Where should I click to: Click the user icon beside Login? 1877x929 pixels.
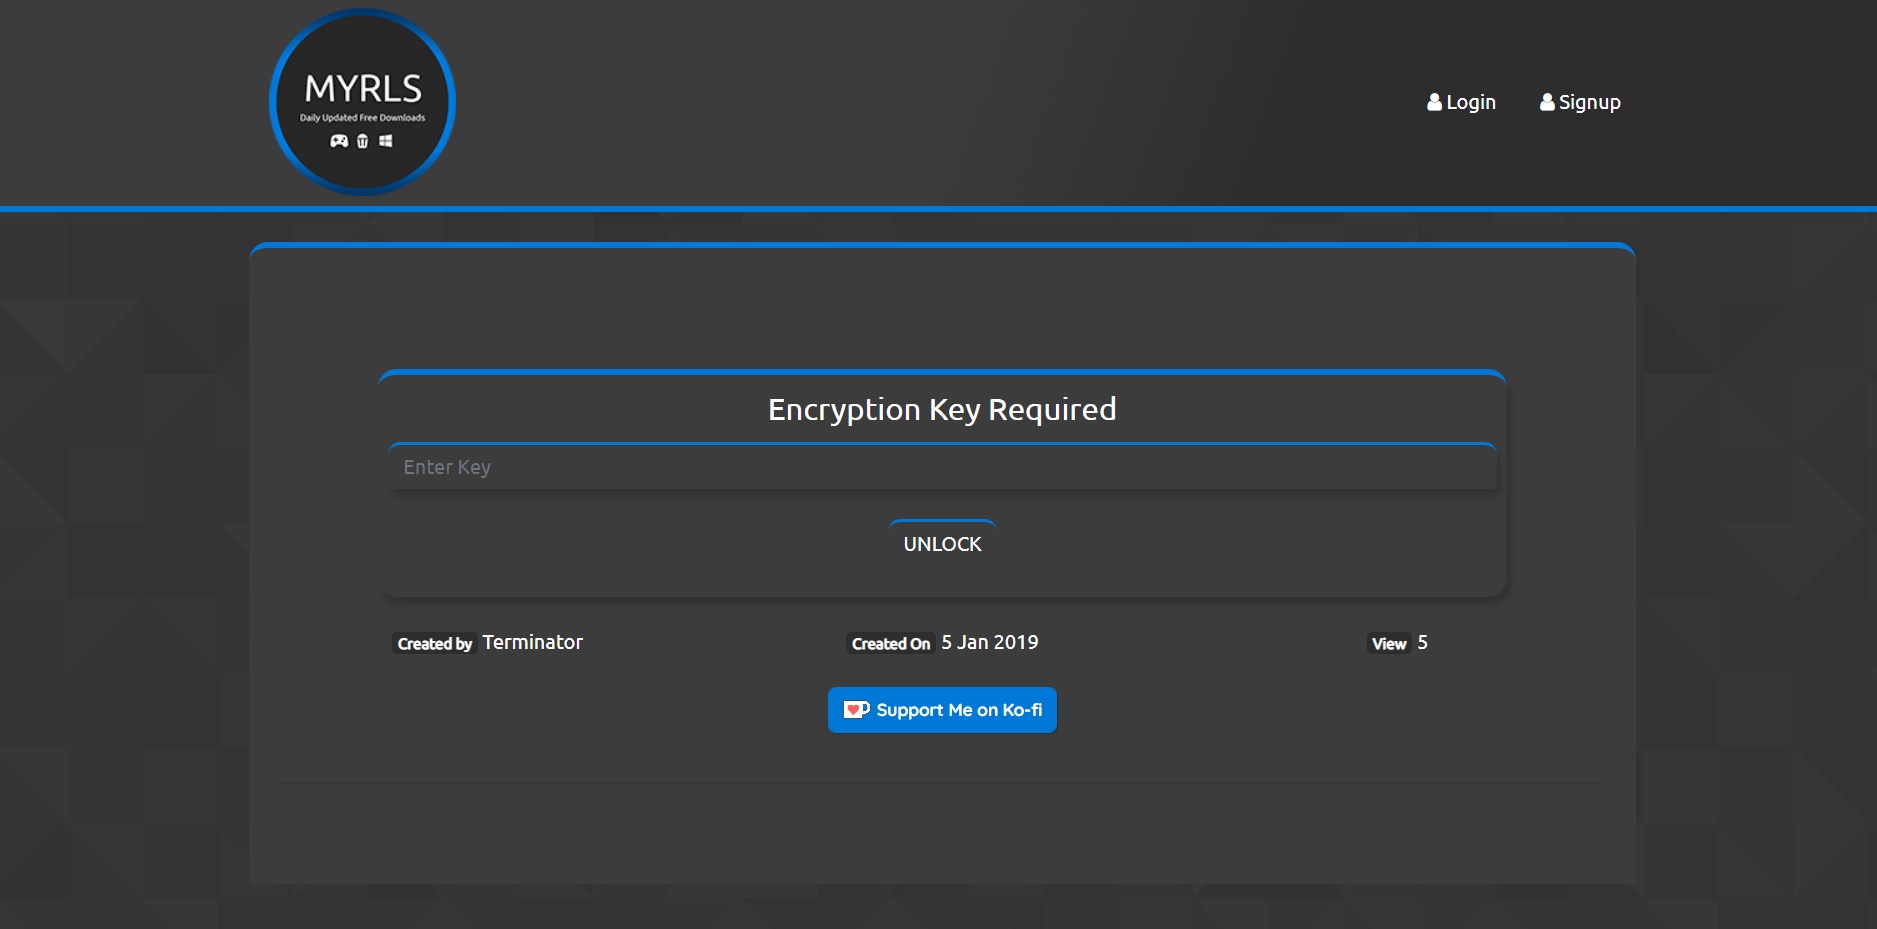point(1434,102)
